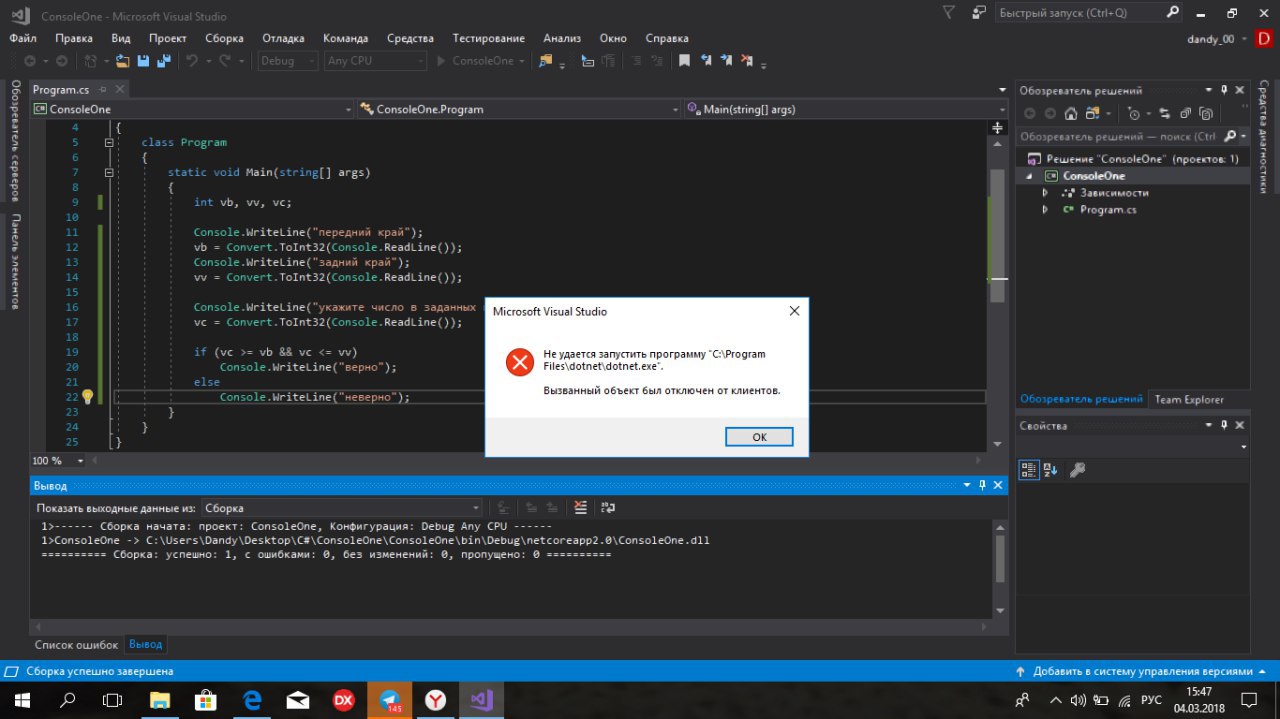Open the 100 % editor zoom dropdown
Image resolution: width=1280 pixels, height=719 pixels.
pyautogui.click(x=59, y=461)
